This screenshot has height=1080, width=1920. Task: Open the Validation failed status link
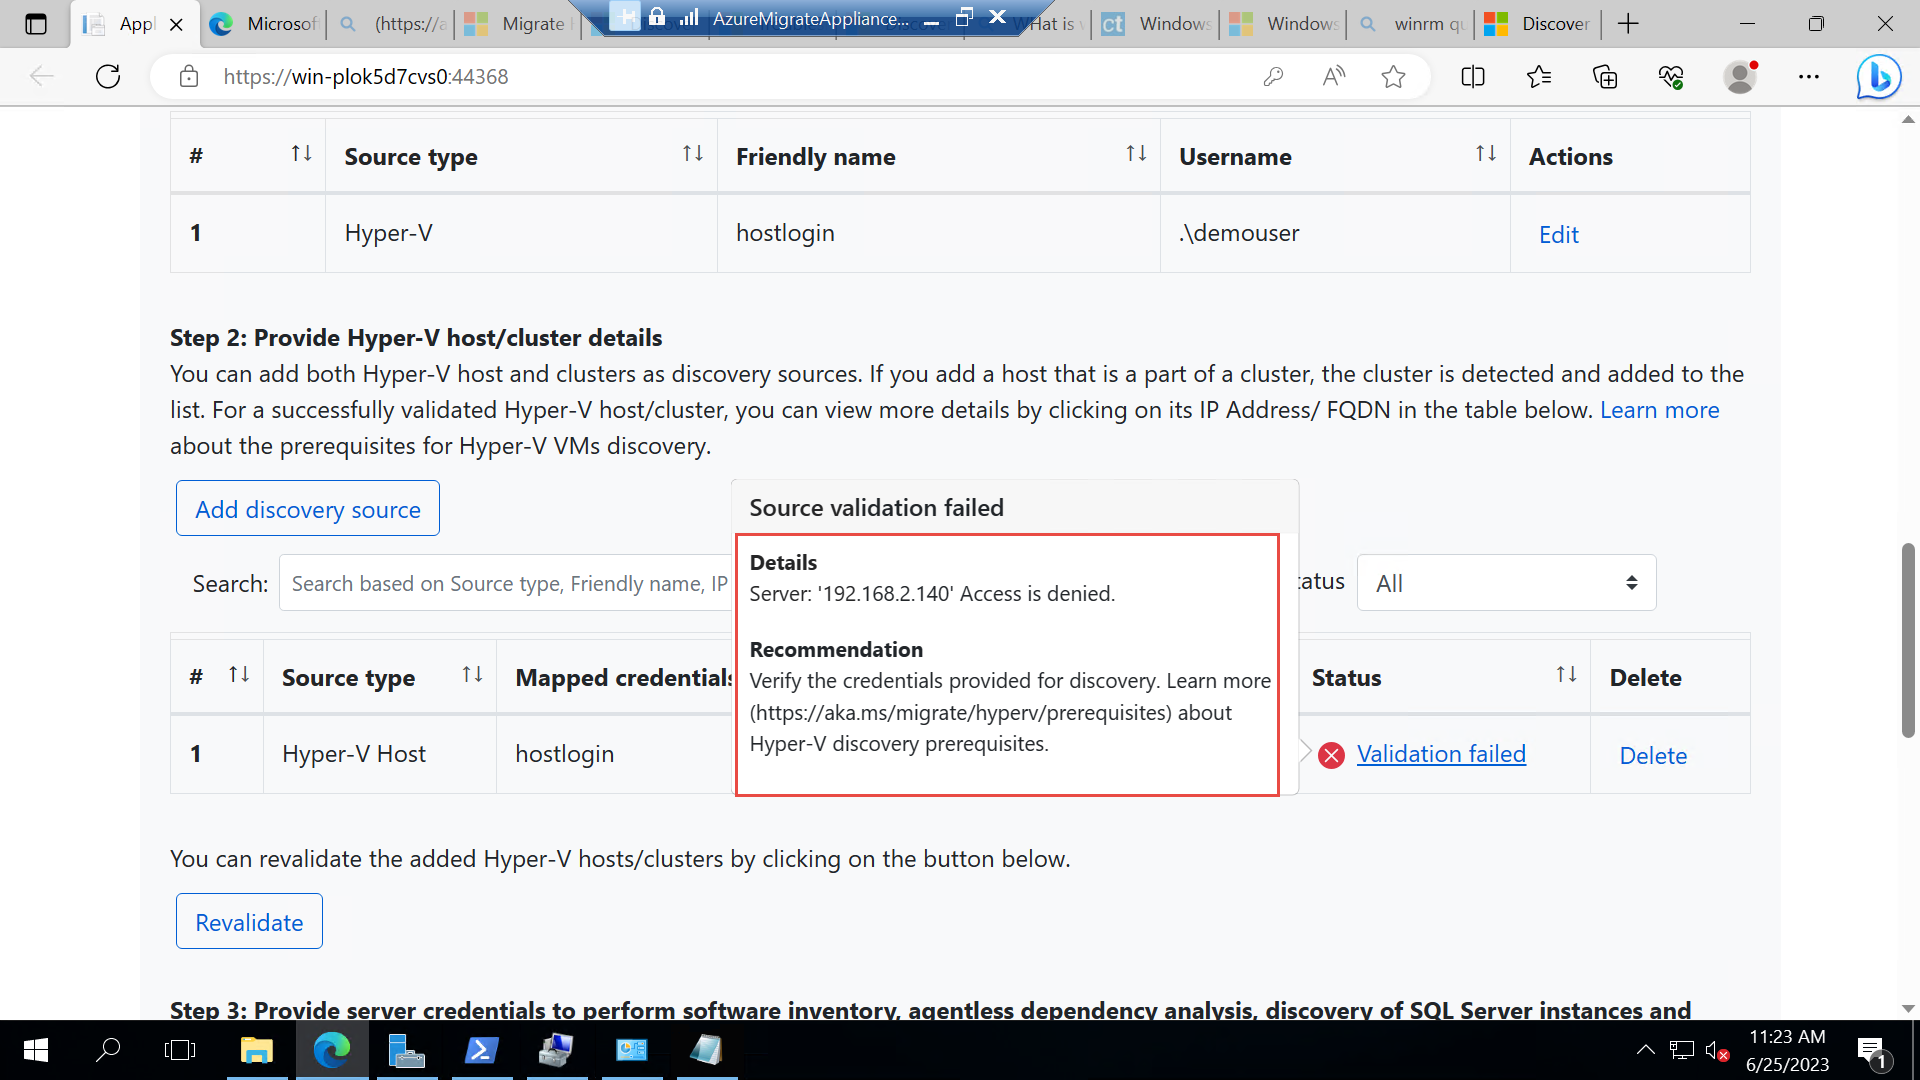(x=1441, y=754)
